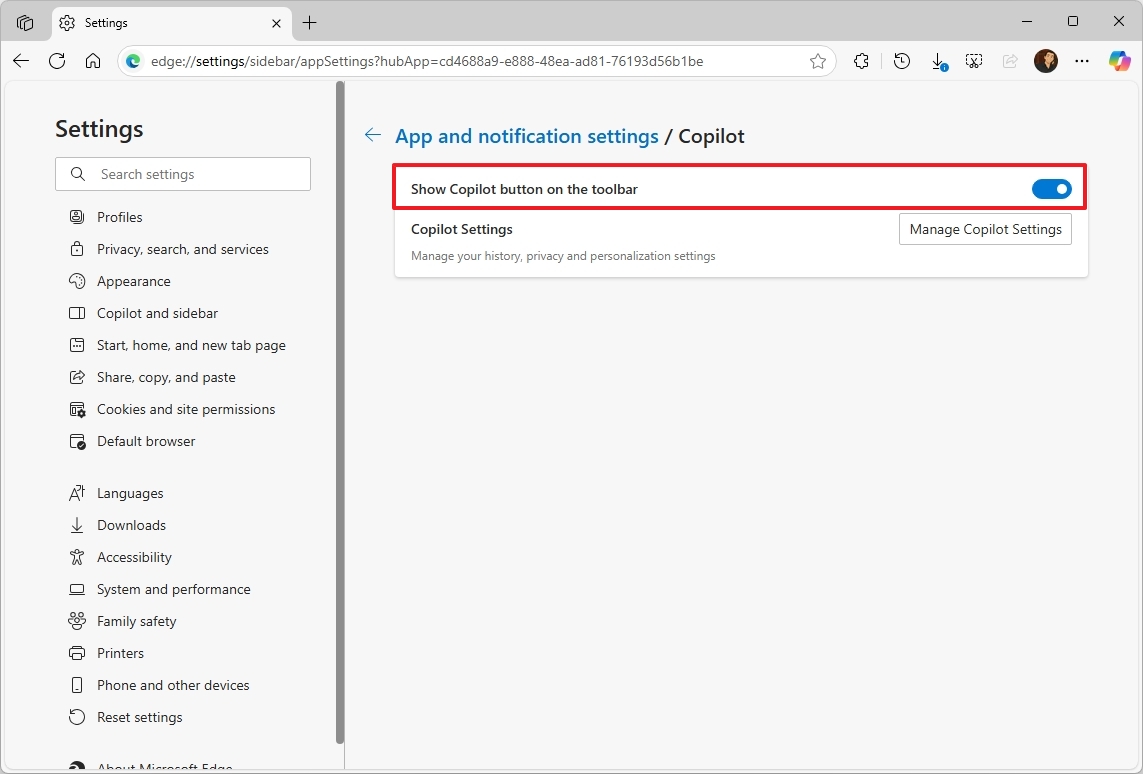Click Manage Copilot Settings
Image resolution: width=1143 pixels, height=774 pixels.
pyautogui.click(x=984, y=229)
